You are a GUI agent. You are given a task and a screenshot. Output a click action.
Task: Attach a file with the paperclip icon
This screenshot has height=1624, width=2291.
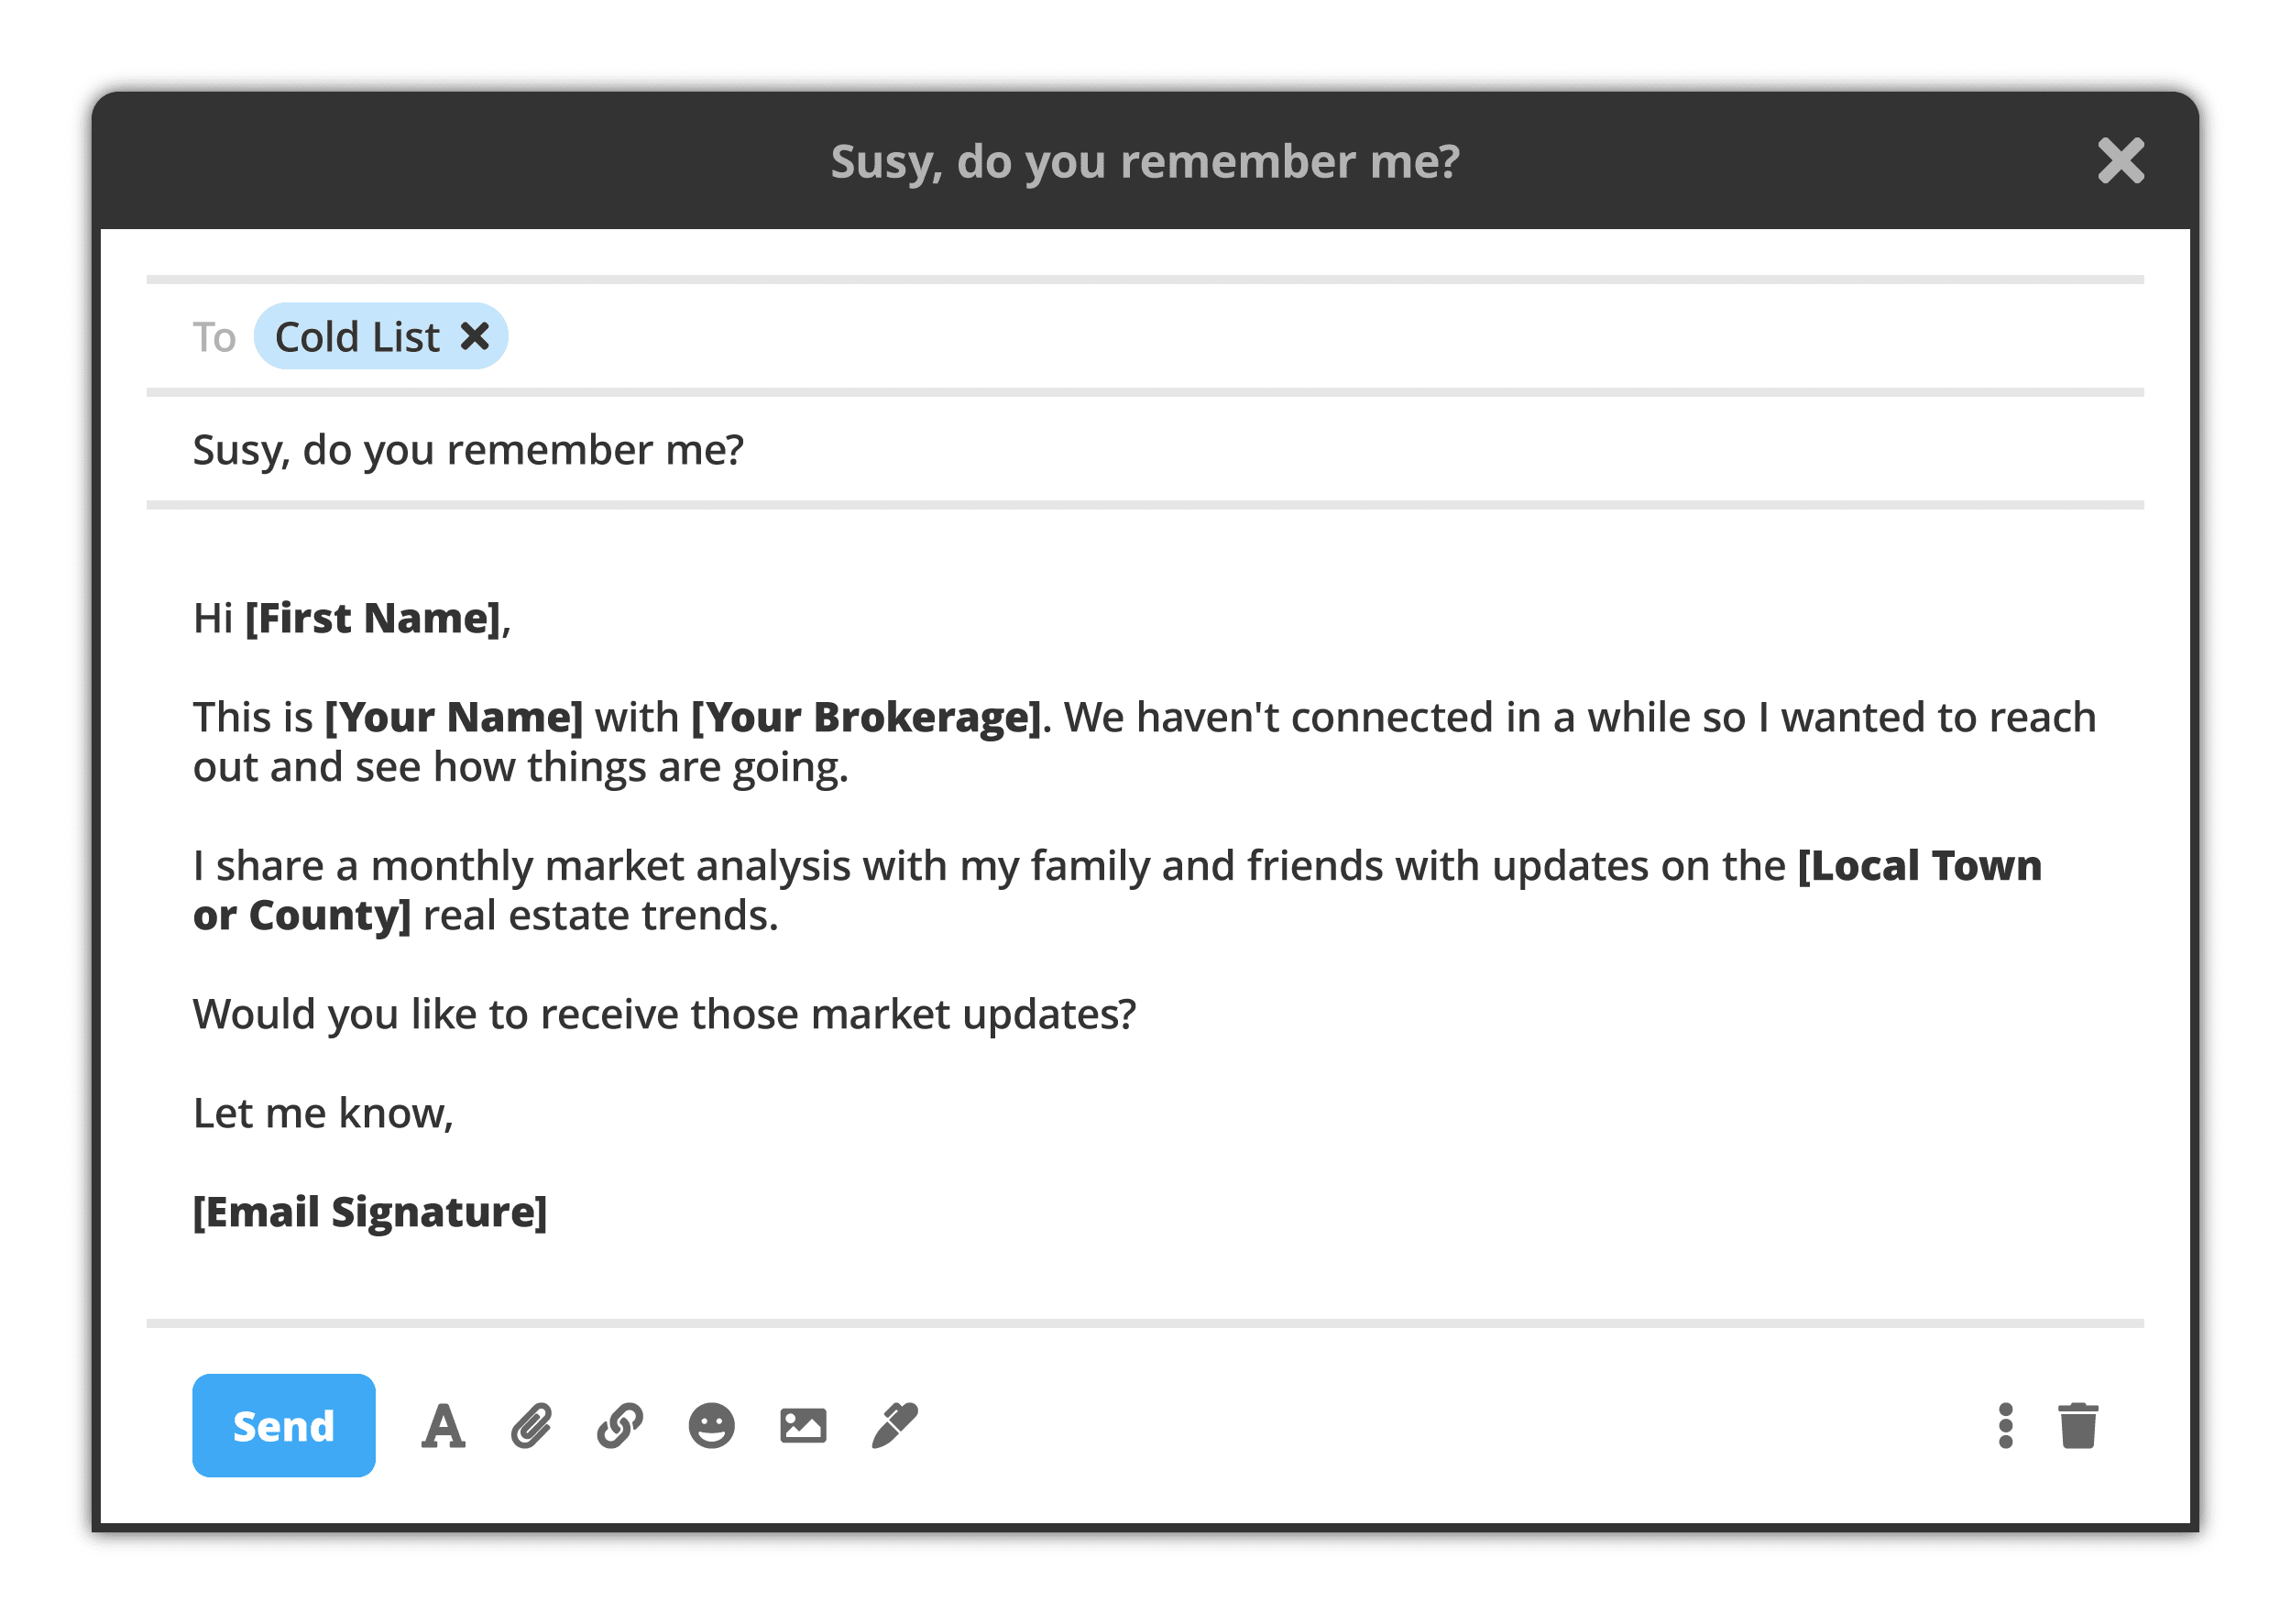point(532,1426)
